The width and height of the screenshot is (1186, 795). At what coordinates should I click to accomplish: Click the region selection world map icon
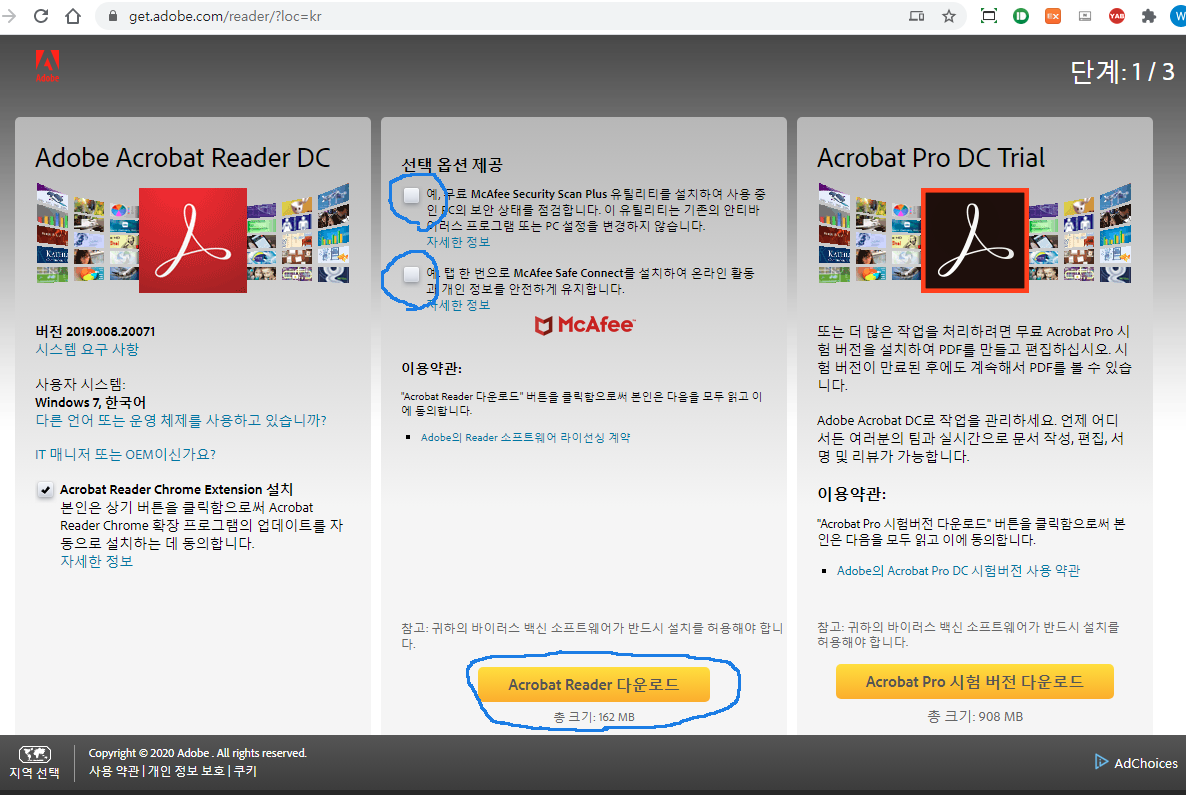(x=35, y=753)
